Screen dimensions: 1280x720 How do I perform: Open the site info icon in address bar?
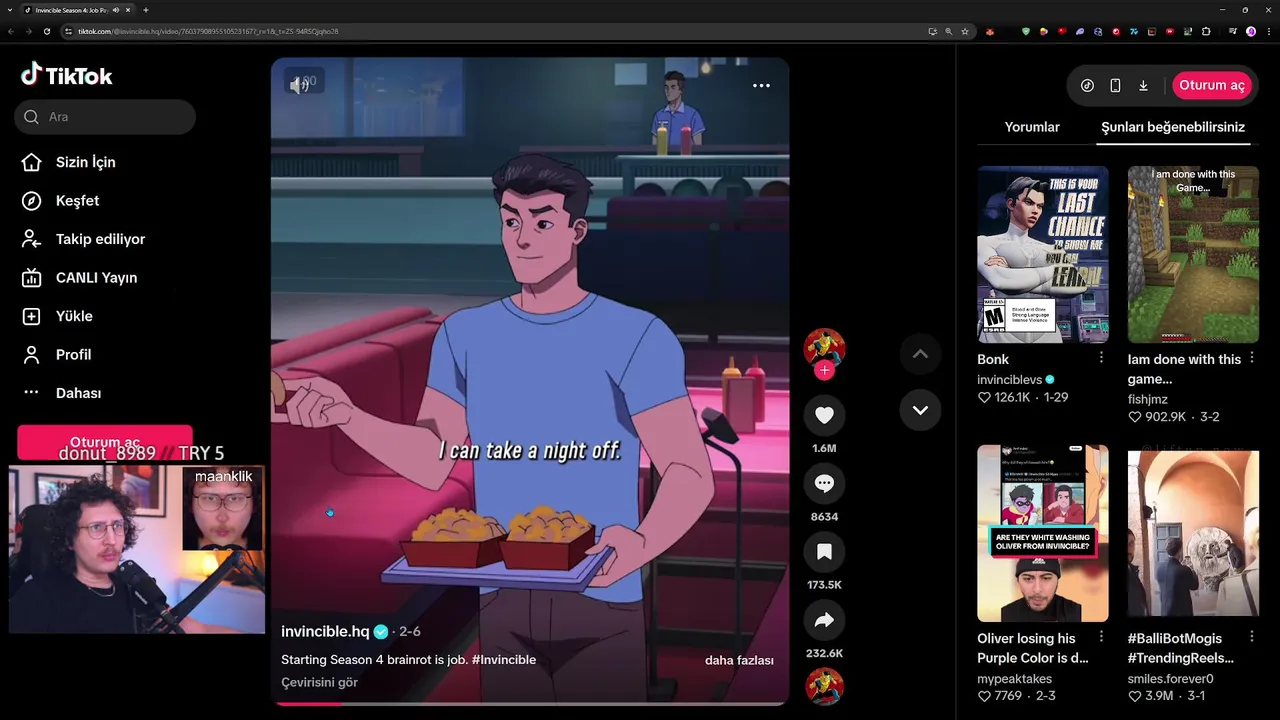click(x=69, y=31)
